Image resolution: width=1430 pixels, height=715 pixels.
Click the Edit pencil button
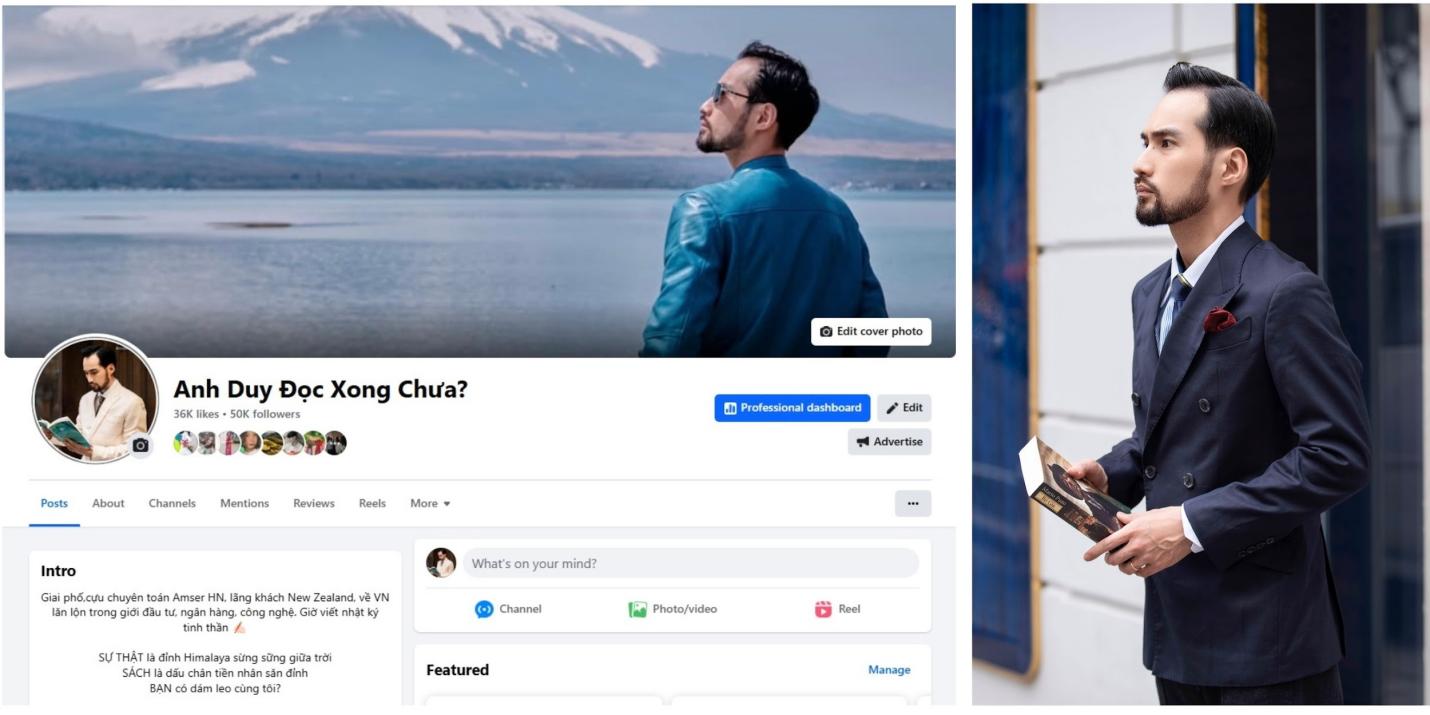click(x=904, y=408)
